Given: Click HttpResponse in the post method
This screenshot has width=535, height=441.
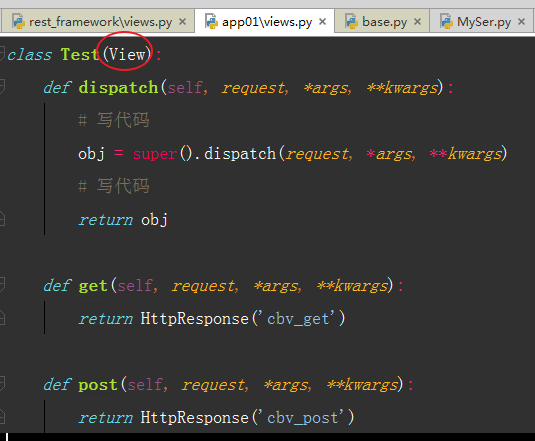Looking at the screenshot, I should [194, 418].
